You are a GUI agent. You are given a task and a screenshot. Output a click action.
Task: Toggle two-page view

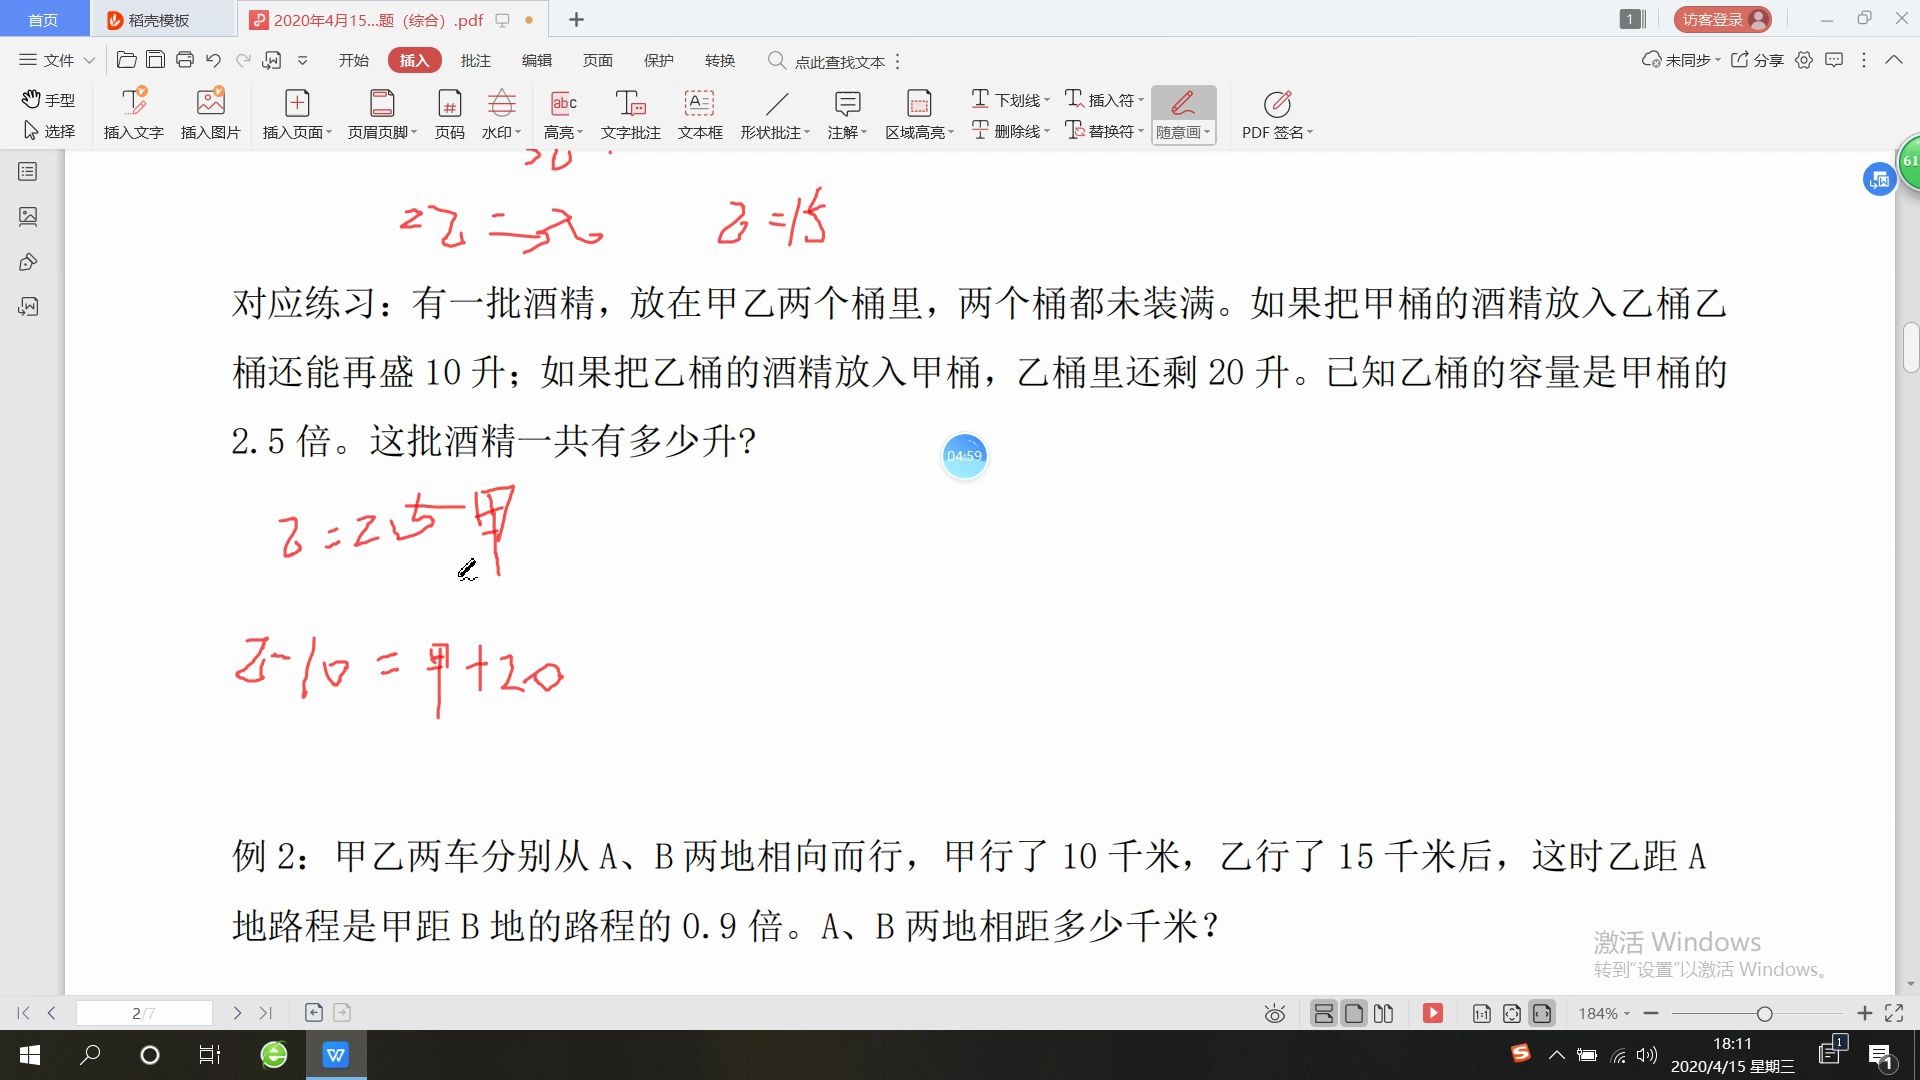tap(1384, 1014)
